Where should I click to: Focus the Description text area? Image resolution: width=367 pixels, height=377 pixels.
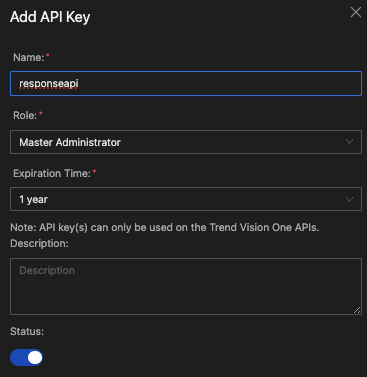pos(186,286)
